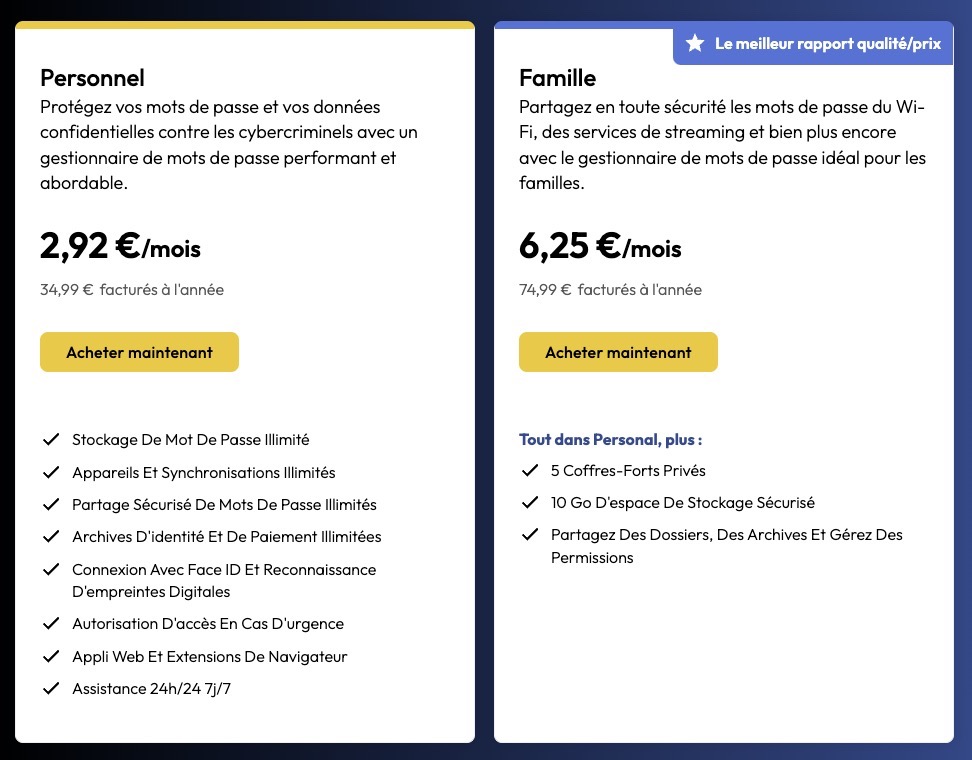Click checkmark next to Autorisation D'accès En Cas D'urgence

(50, 623)
